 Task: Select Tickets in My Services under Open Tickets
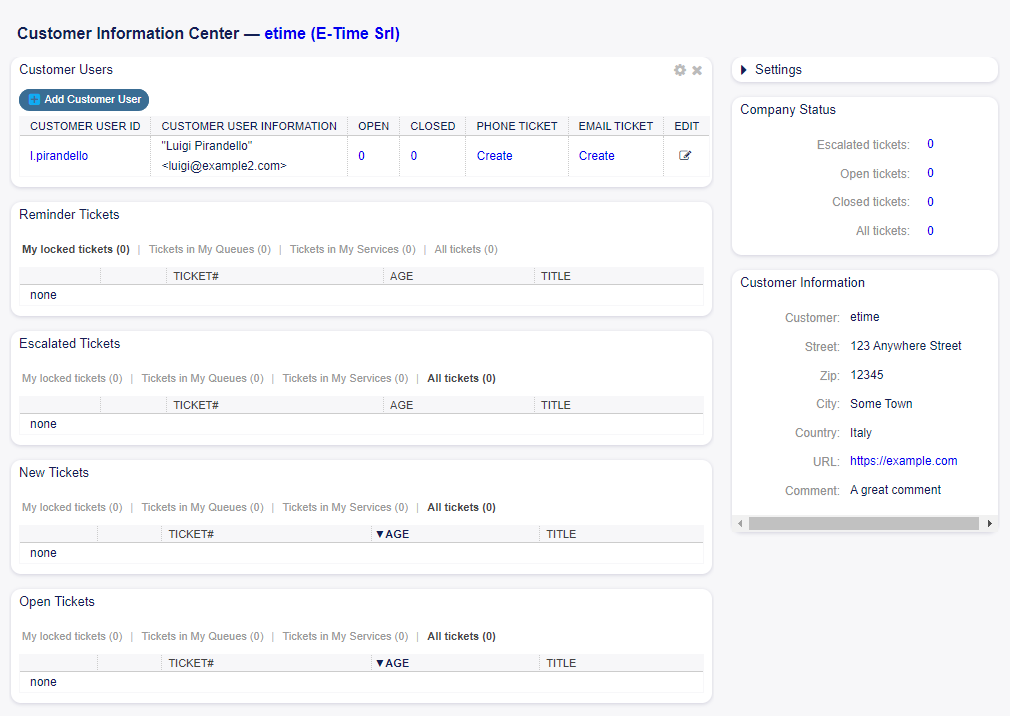345,636
